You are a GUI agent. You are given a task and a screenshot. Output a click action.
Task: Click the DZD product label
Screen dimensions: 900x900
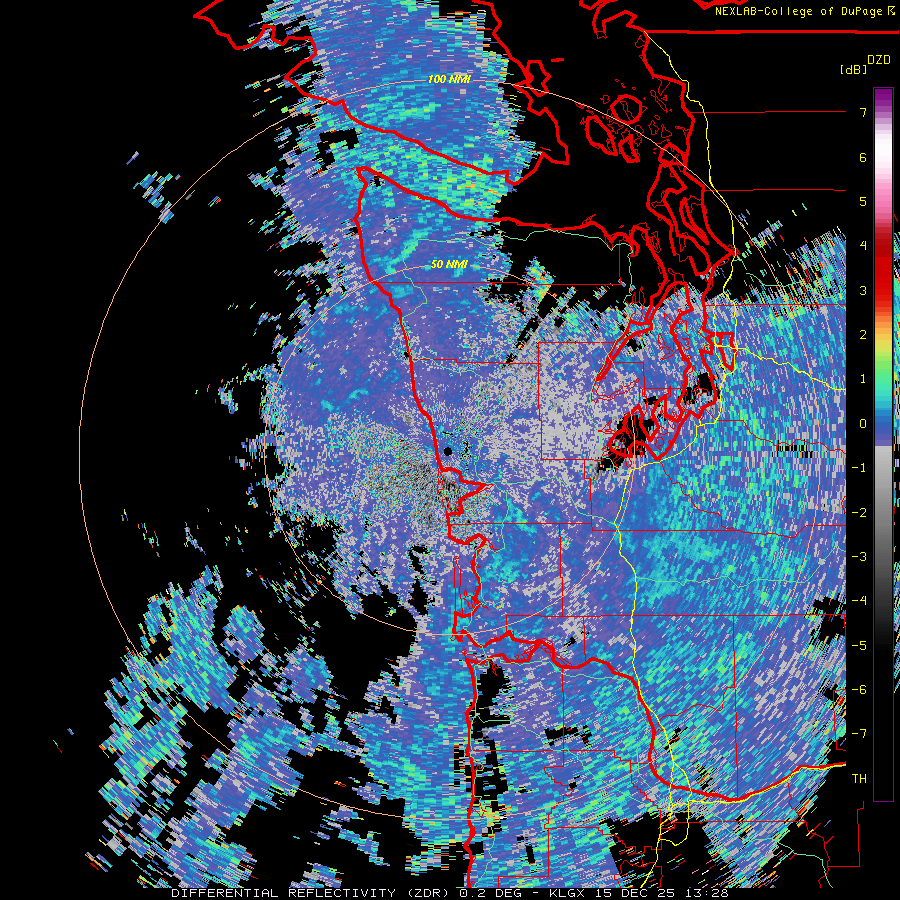[x=879, y=60]
